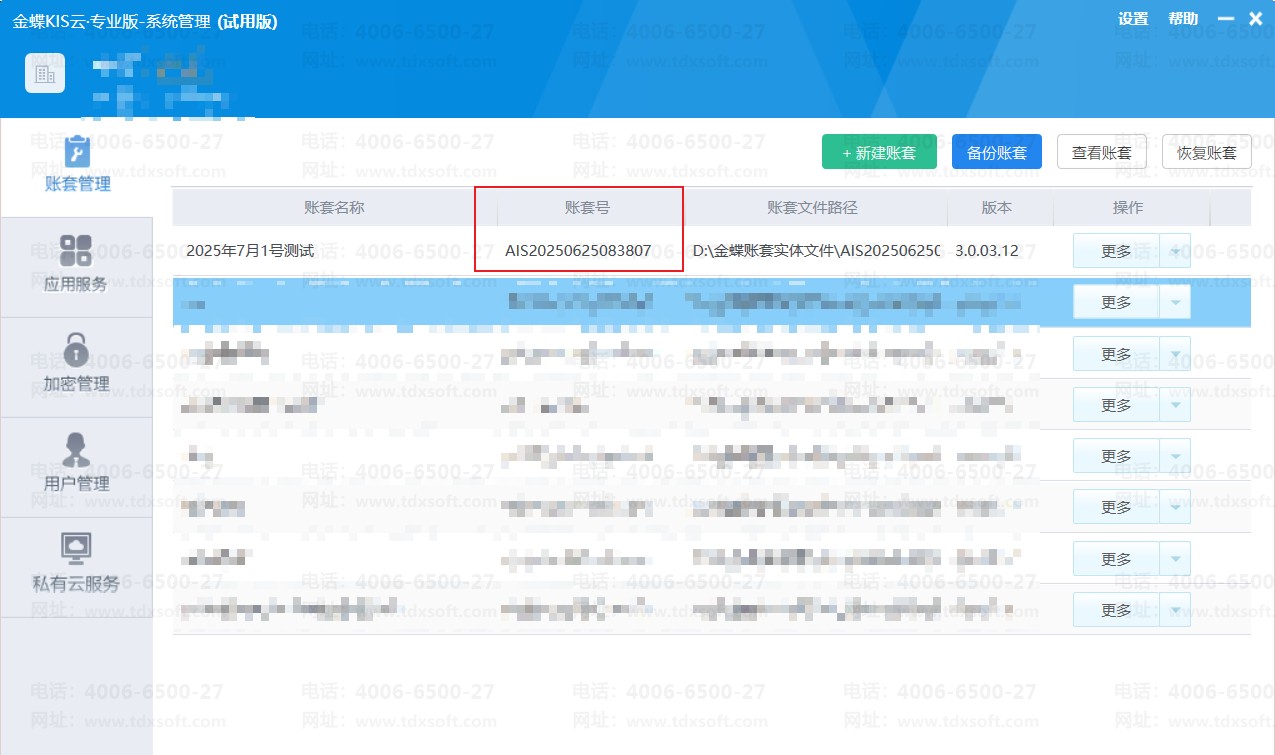Screen dimensions: 1275x755
Task: Expand 更多 dropdown arrow in third table row
Action: [x=1175, y=354]
